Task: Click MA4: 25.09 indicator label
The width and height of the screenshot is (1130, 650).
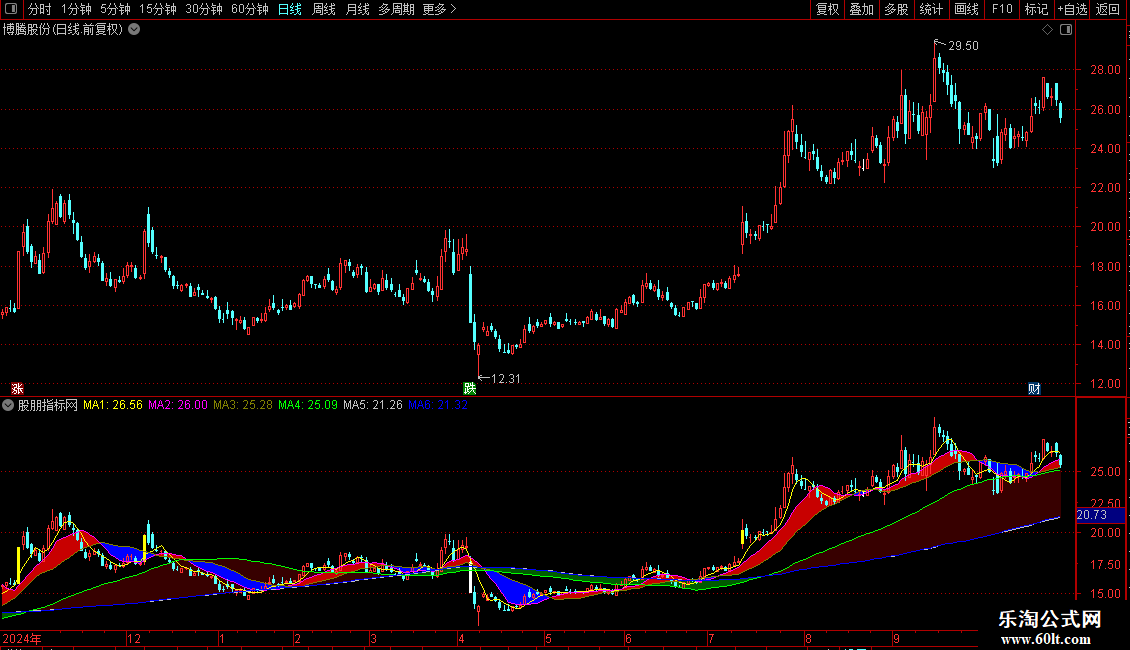Action: click(308, 405)
